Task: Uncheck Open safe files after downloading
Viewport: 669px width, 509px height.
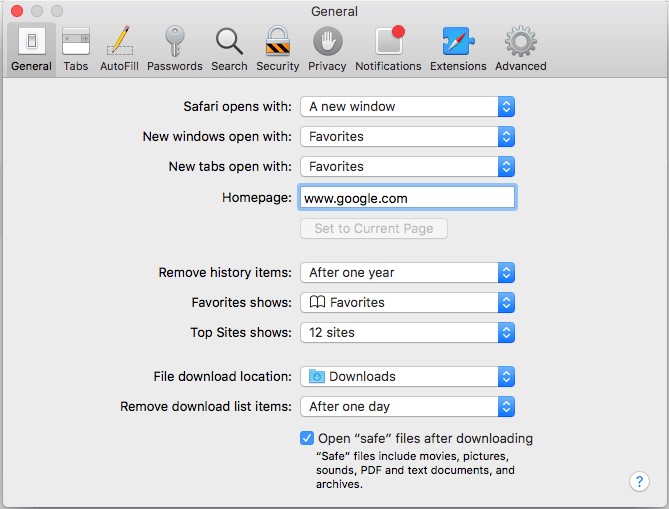Action: [307, 438]
